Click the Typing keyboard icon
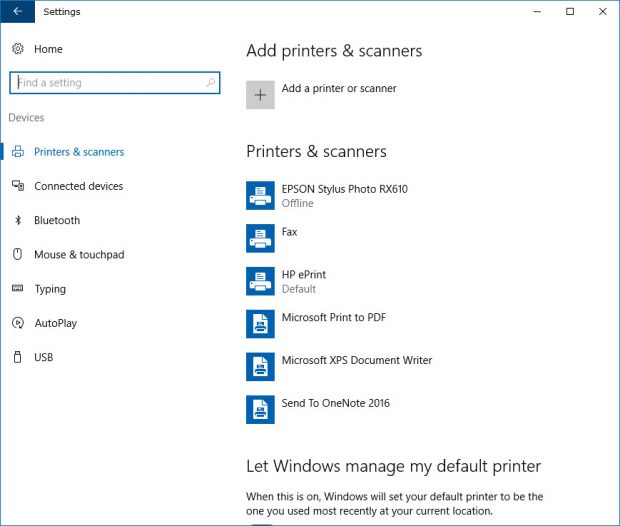Image resolution: width=620 pixels, height=526 pixels. click(17, 288)
